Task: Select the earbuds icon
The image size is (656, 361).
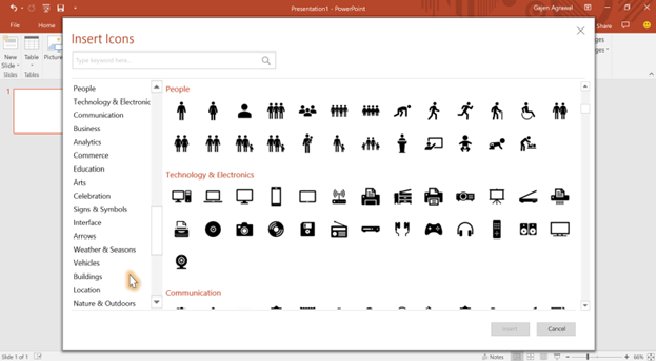Action: (x=402, y=229)
